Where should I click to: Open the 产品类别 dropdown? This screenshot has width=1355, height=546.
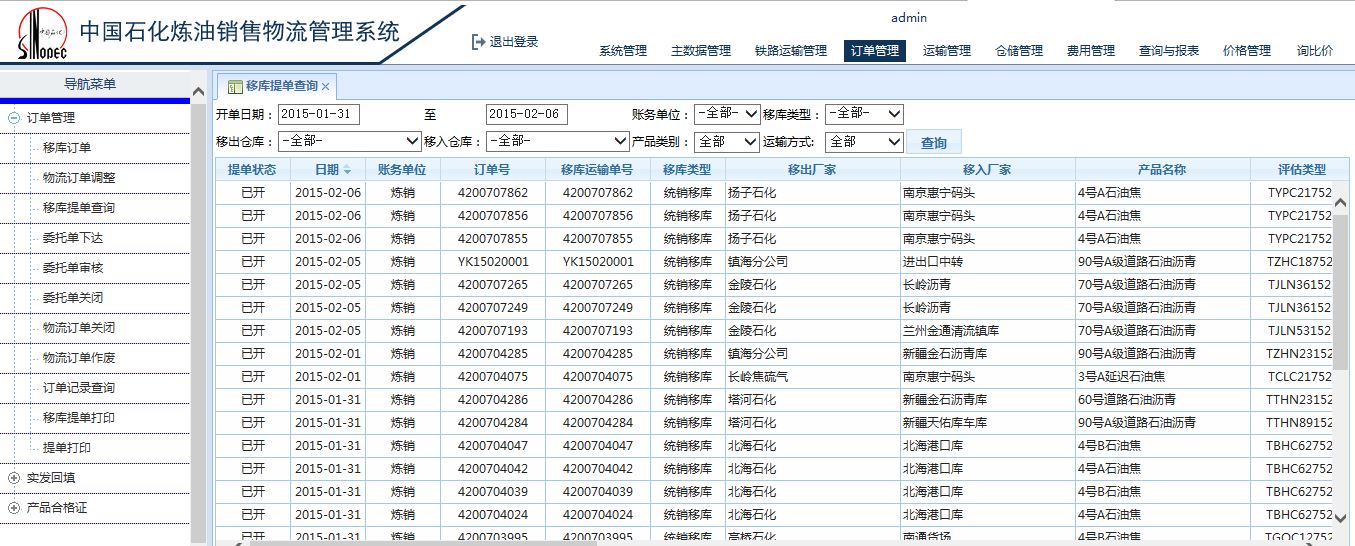(x=727, y=142)
